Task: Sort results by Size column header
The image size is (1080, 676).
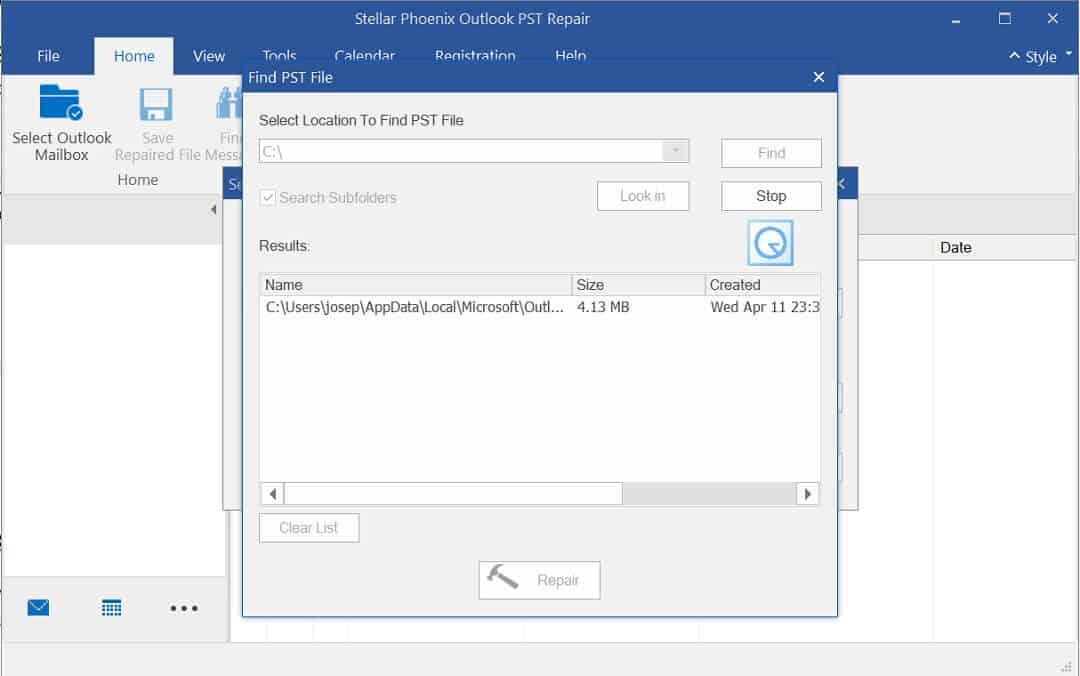Action: point(638,285)
